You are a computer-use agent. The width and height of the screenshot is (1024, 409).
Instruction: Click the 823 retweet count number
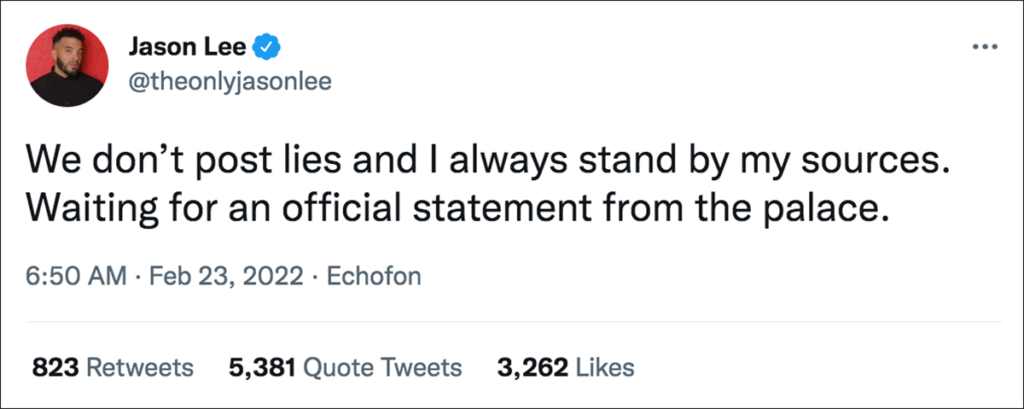(55, 368)
